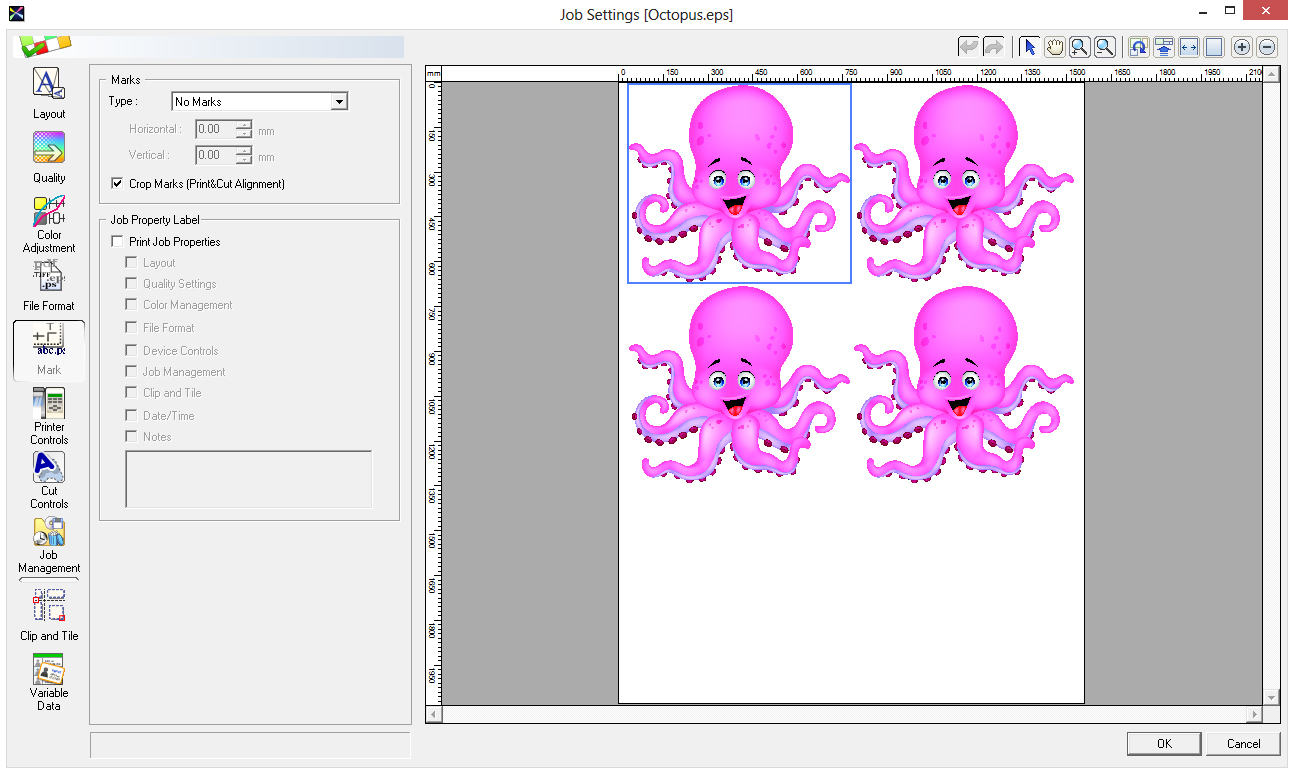Enable Print Job Properties checkbox
The width and height of the screenshot is (1294, 773).
click(x=117, y=242)
